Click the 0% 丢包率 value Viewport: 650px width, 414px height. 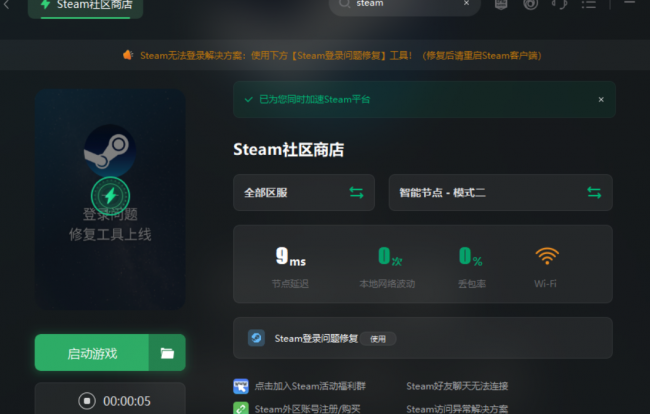[x=471, y=257]
